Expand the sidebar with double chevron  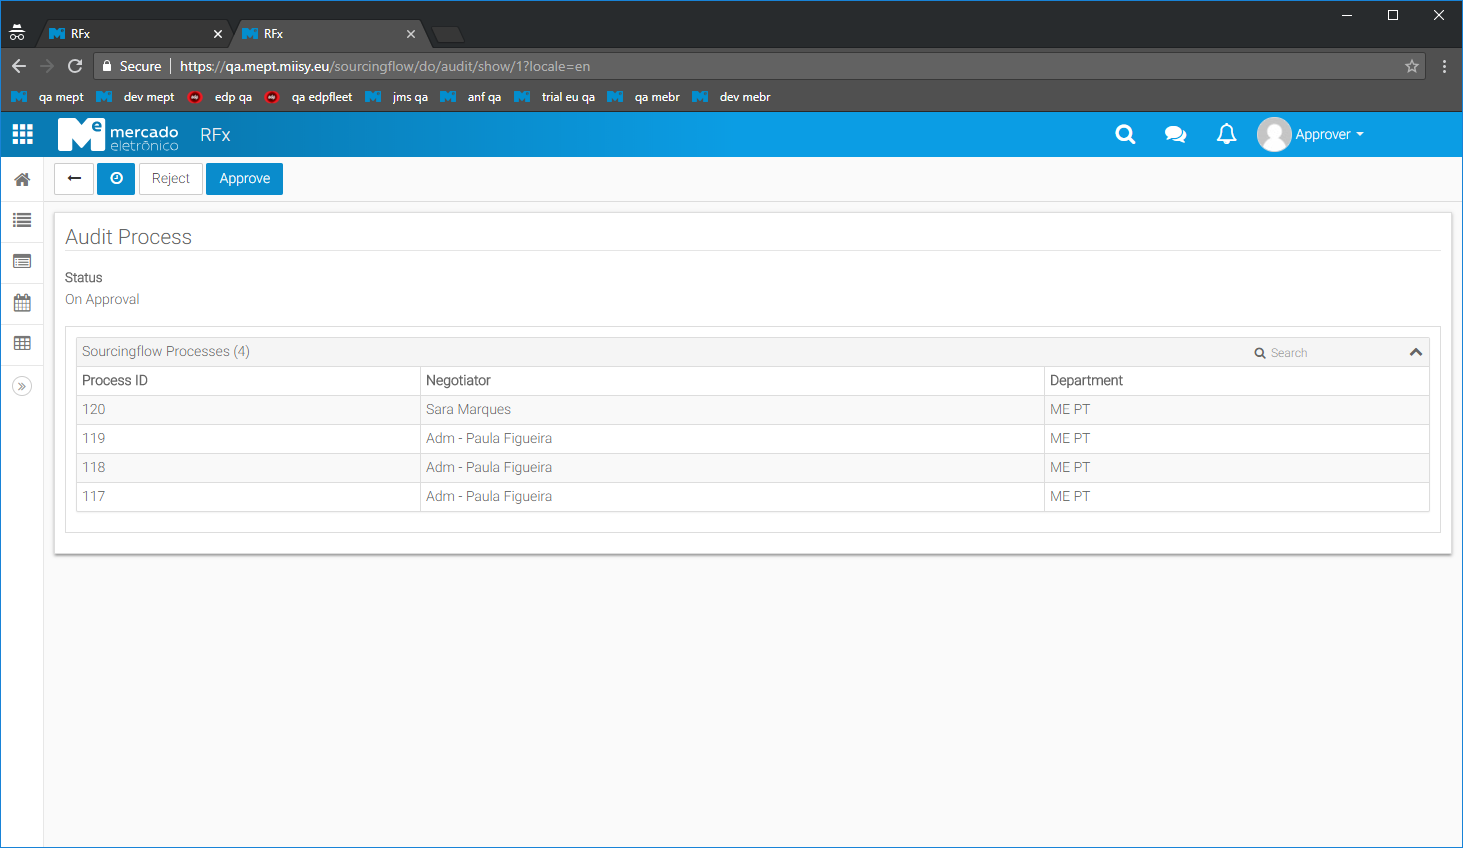[x=22, y=386]
